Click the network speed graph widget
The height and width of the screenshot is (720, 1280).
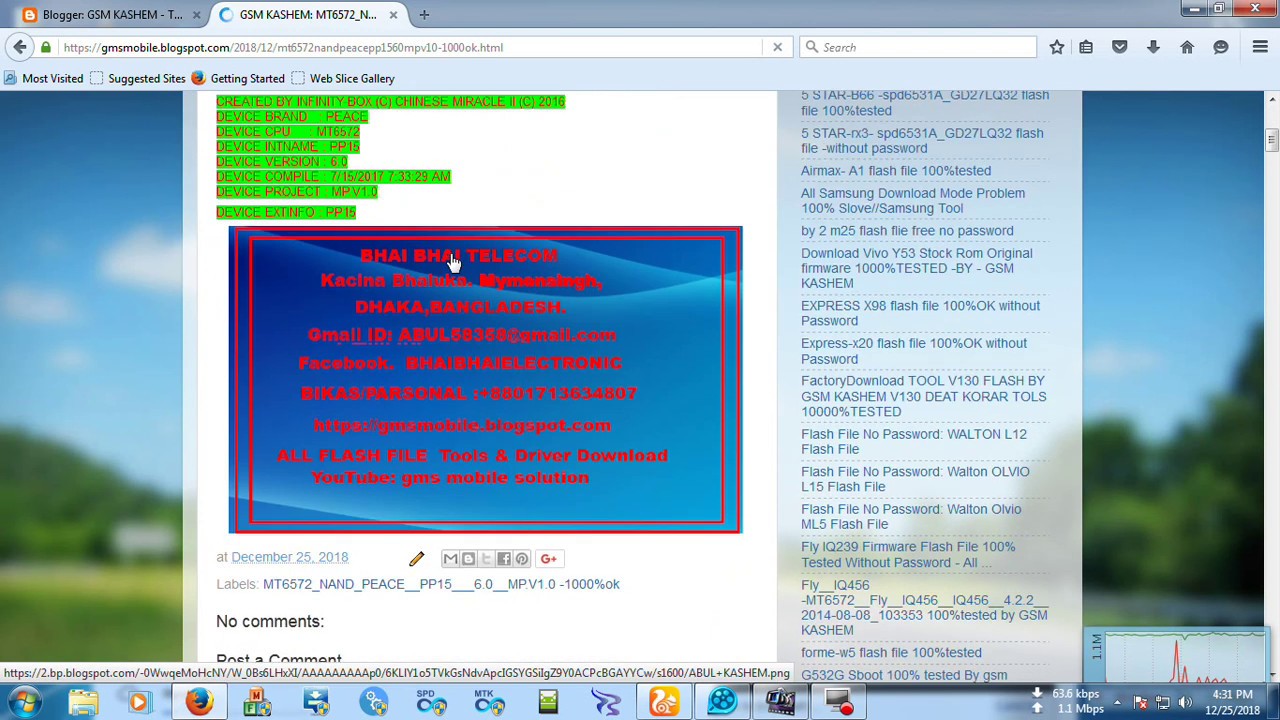point(1177,656)
